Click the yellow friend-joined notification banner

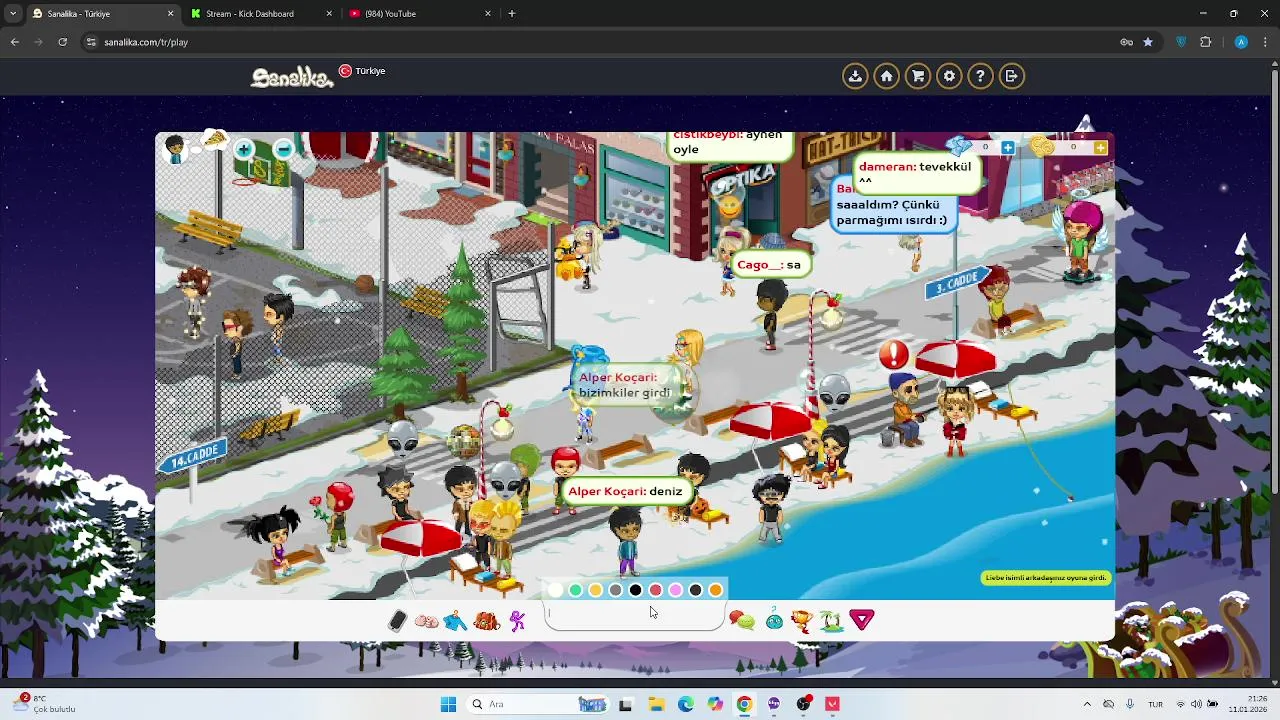(x=1046, y=578)
